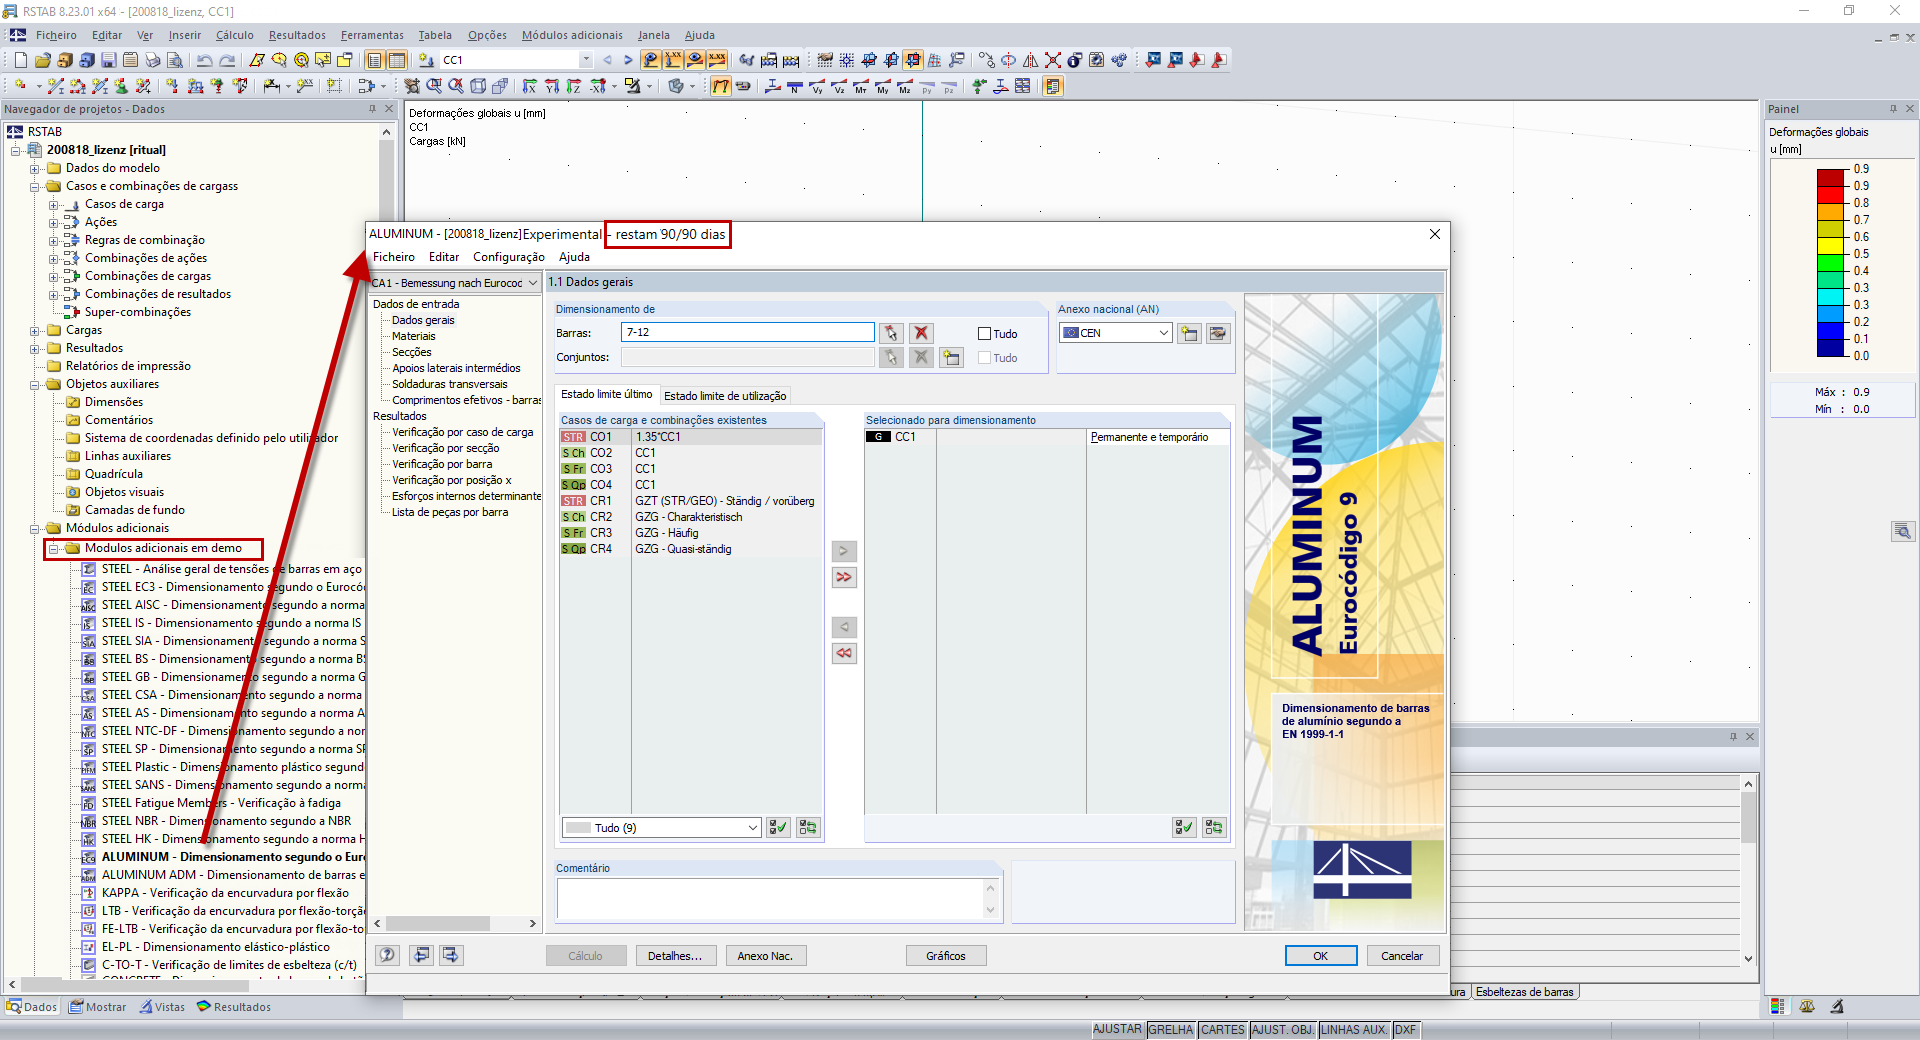Expand the Dados do modelo tree node
Screen dimensions: 1920x1040
click(35, 169)
